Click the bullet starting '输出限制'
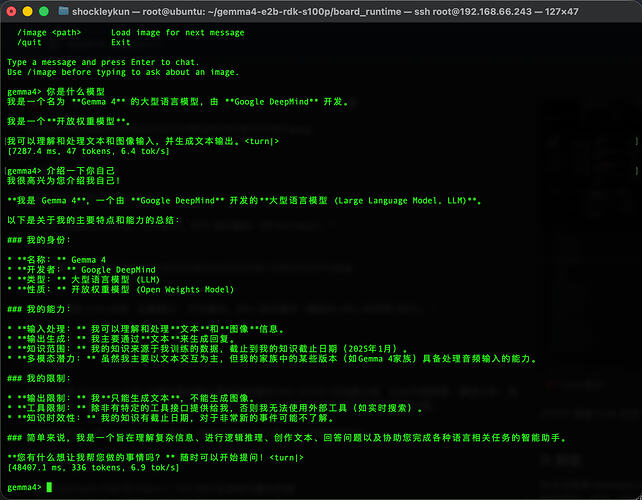The height and width of the screenshot is (500, 642). click(131, 398)
